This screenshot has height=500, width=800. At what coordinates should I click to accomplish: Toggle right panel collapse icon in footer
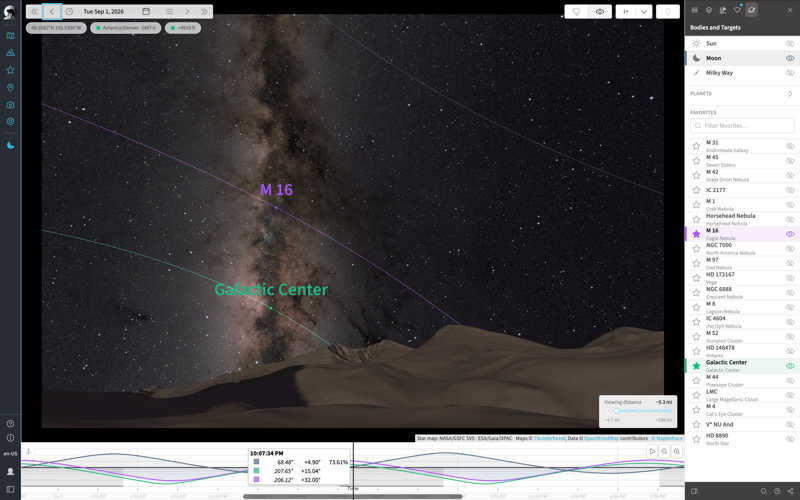coord(694,491)
